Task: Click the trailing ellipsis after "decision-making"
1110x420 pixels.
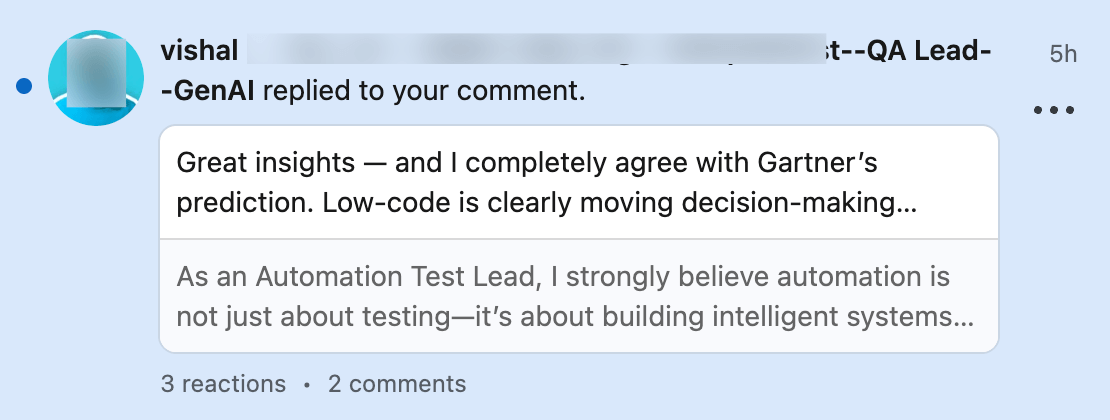Action: (907, 205)
